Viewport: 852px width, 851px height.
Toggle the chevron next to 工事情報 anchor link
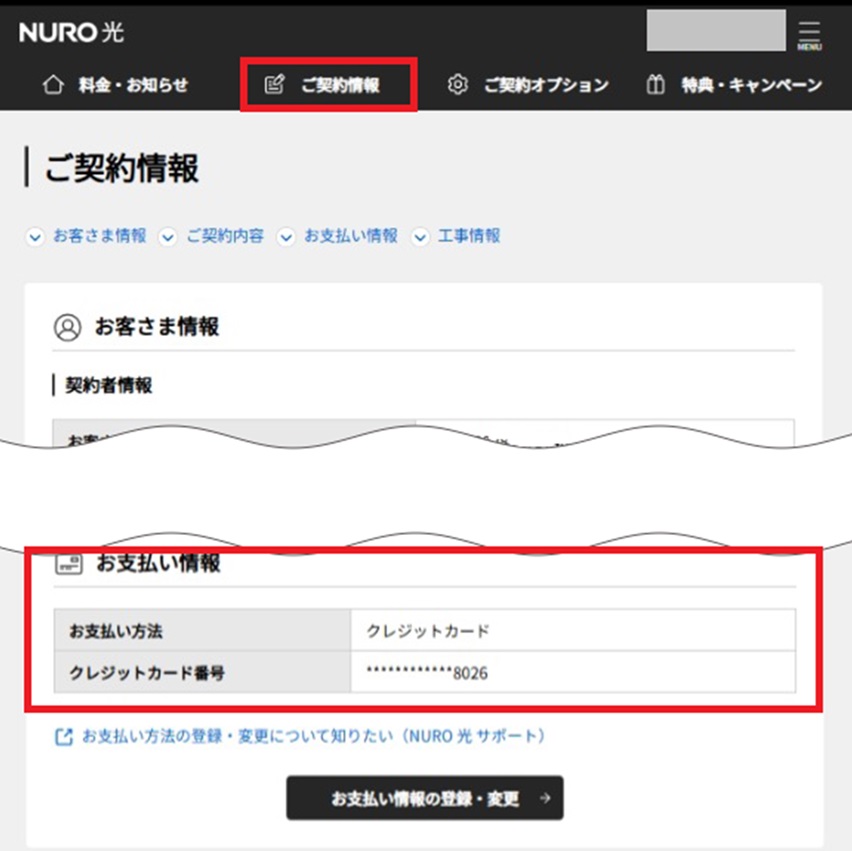pyautogui.click(x=421, y=236)
